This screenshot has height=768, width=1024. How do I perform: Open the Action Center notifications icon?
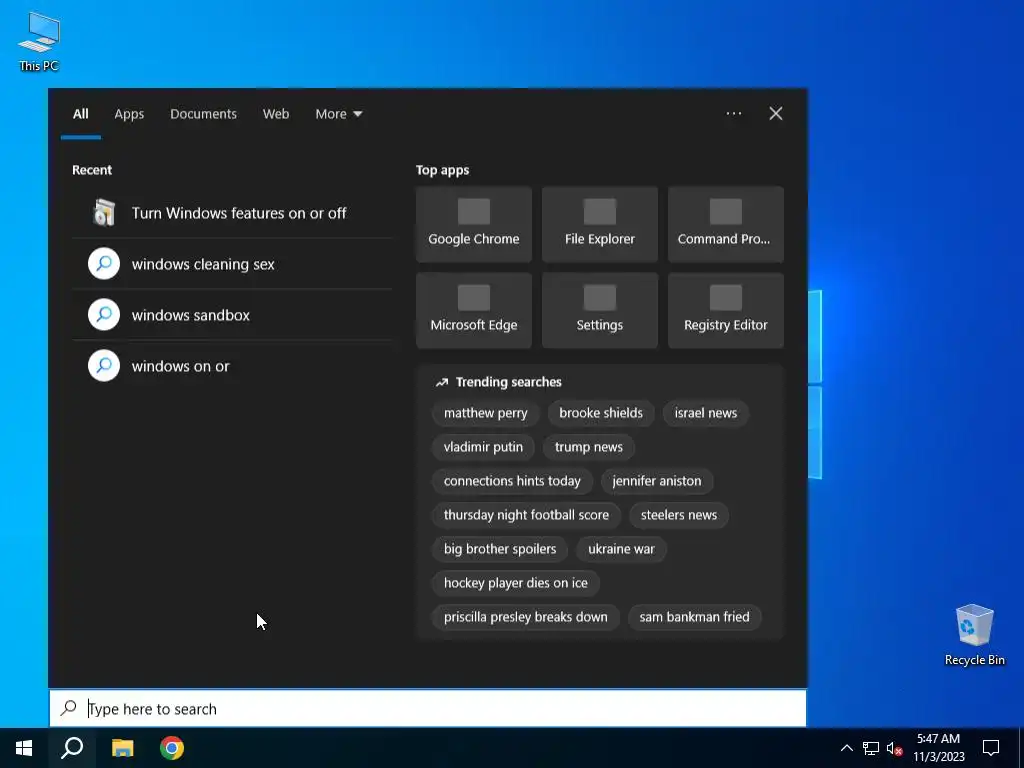[991, 748]
